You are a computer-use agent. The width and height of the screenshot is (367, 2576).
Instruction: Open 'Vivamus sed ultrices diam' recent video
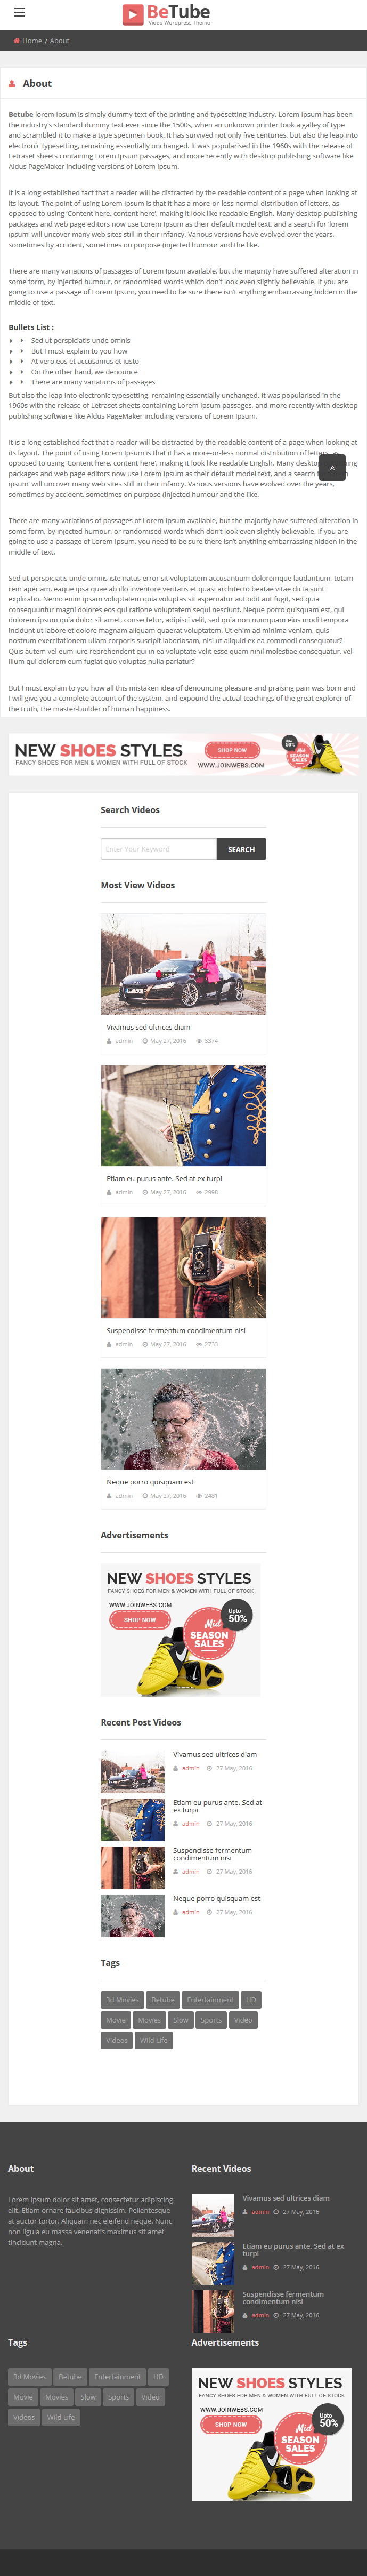coord(215,1754)
